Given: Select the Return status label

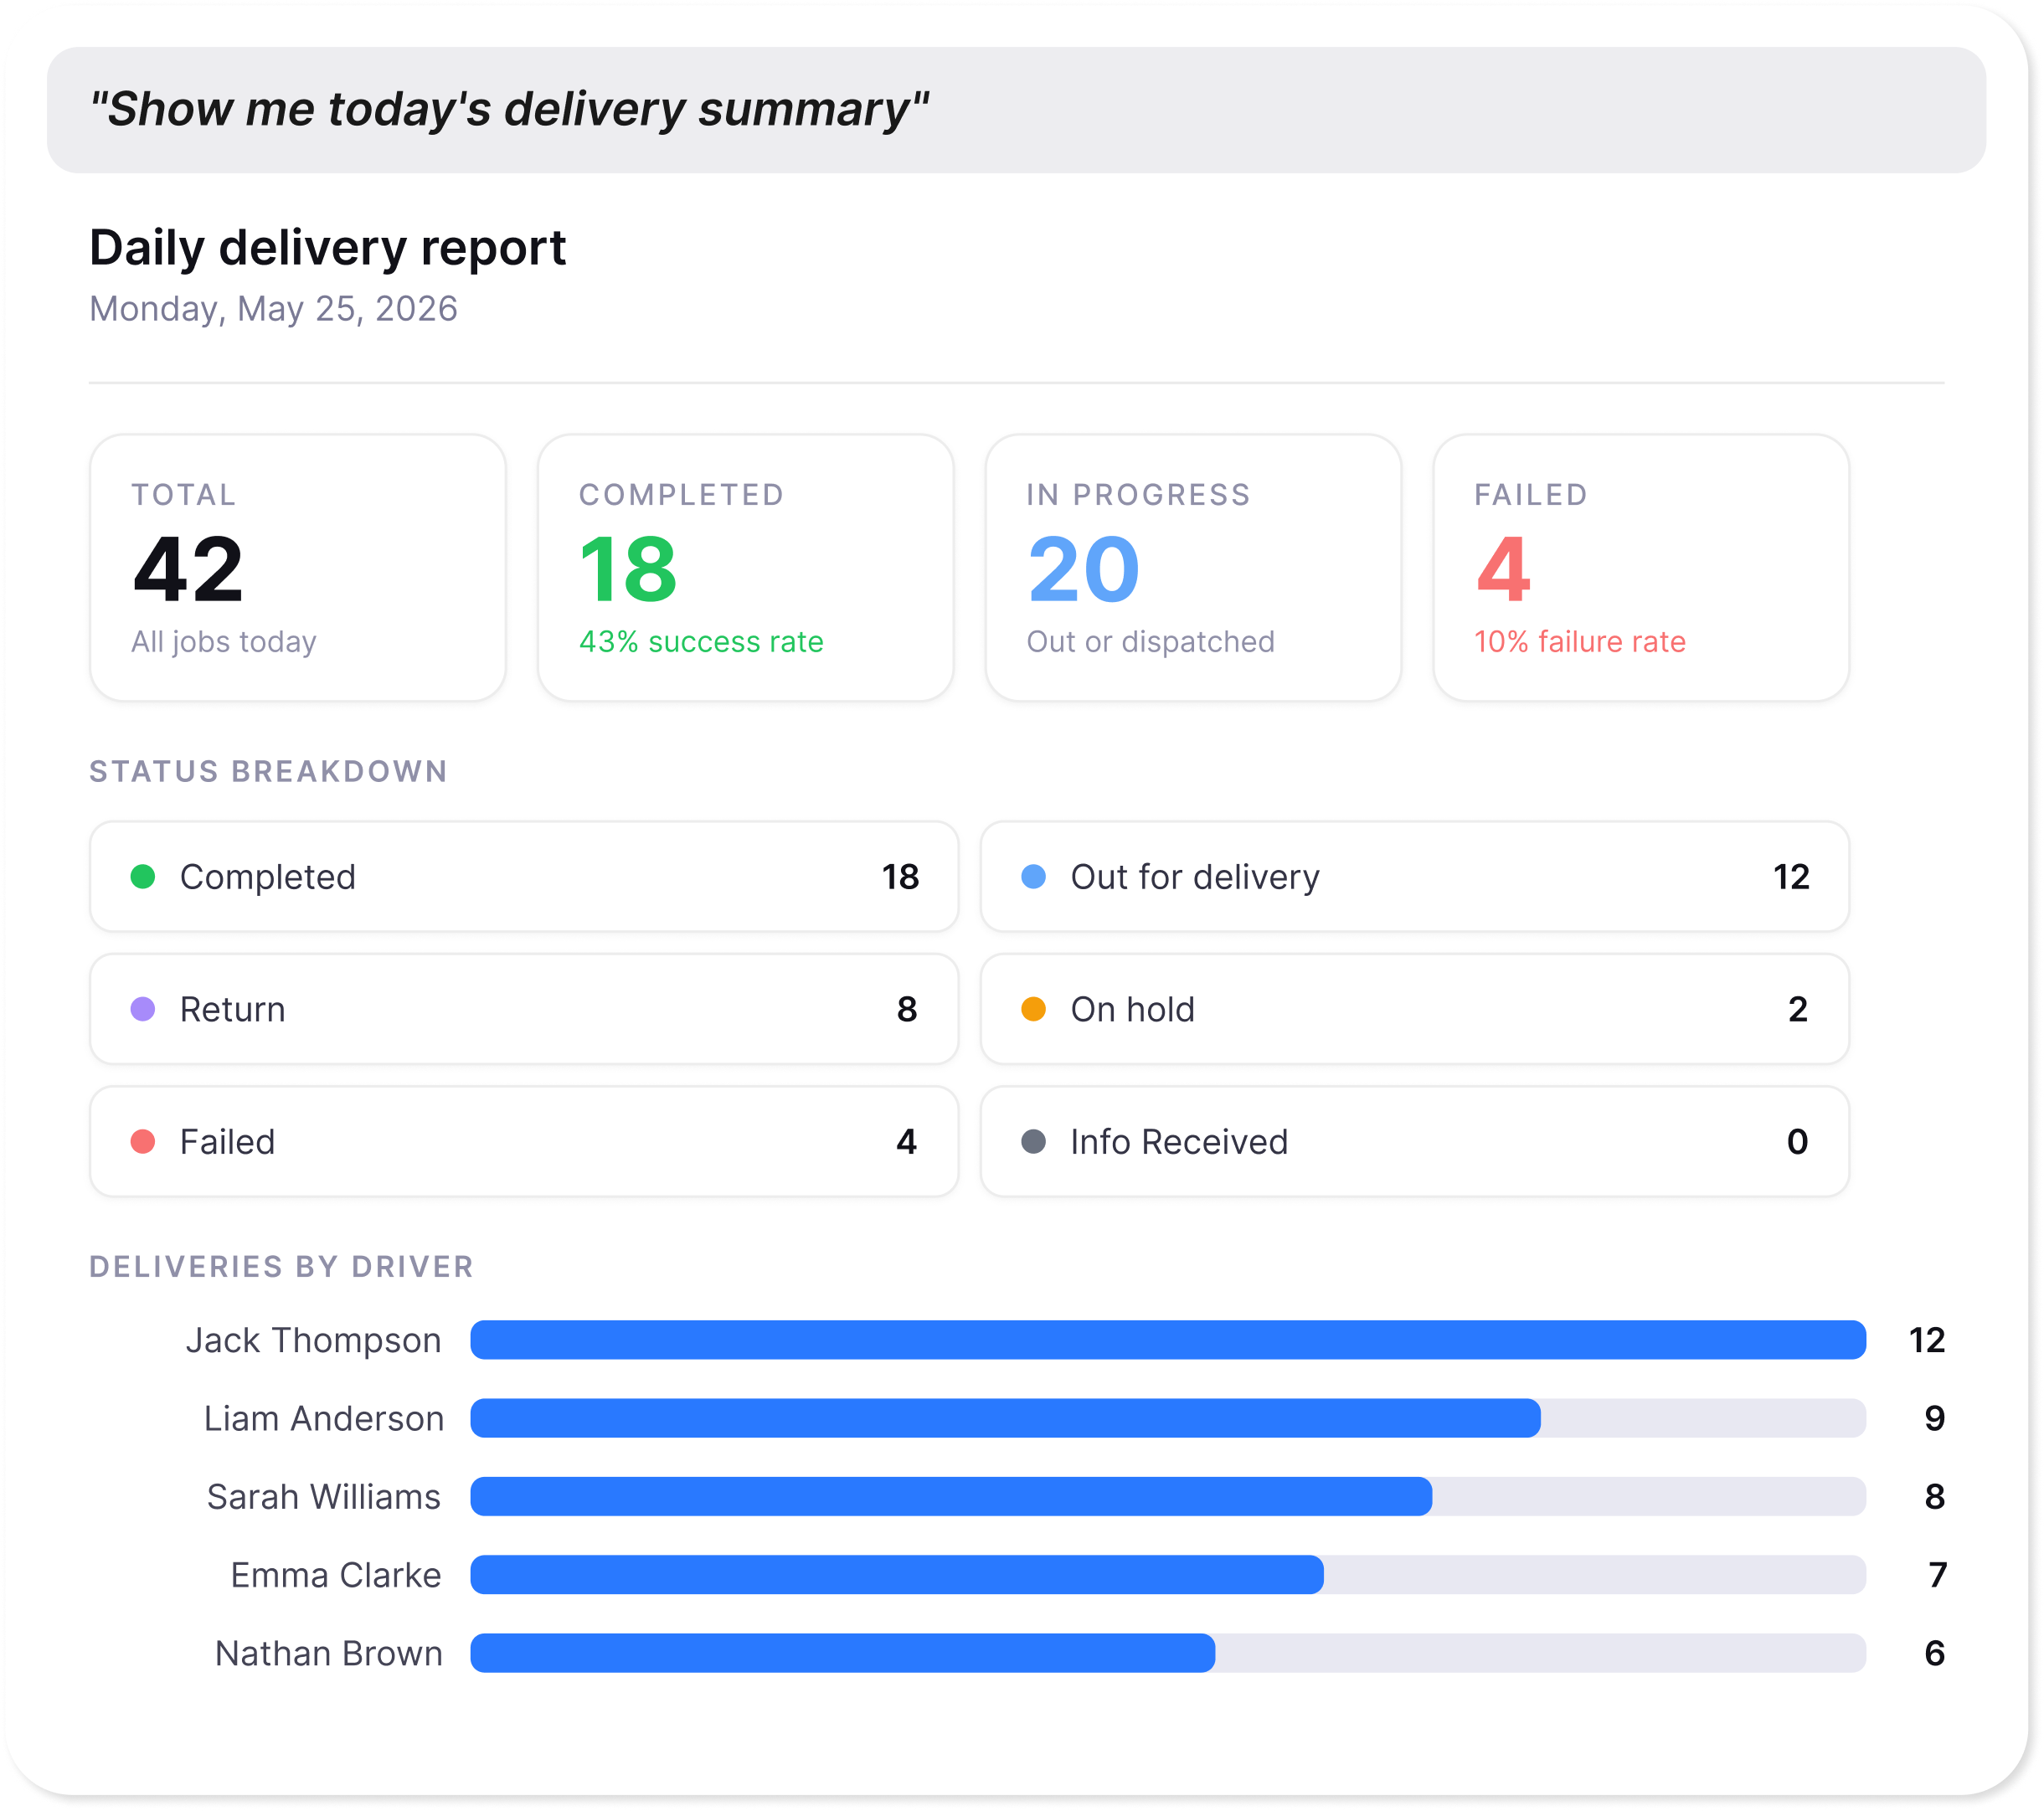Looking at the screenshot, I should coord(232,1009).
